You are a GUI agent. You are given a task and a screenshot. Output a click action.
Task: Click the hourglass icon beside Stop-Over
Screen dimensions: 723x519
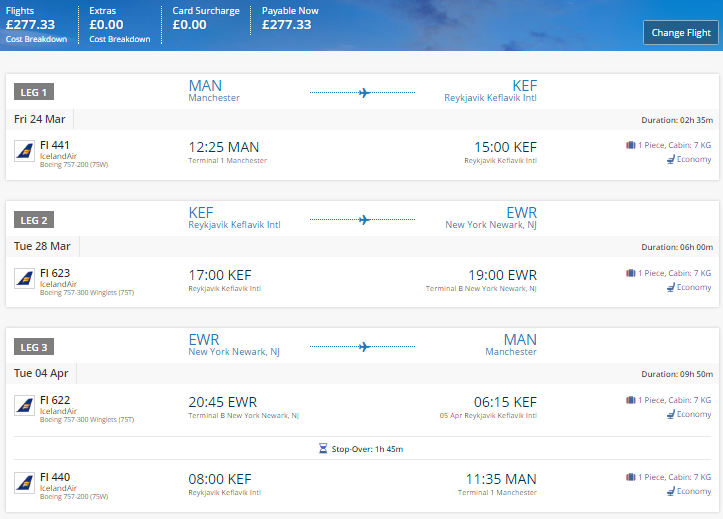323,448
